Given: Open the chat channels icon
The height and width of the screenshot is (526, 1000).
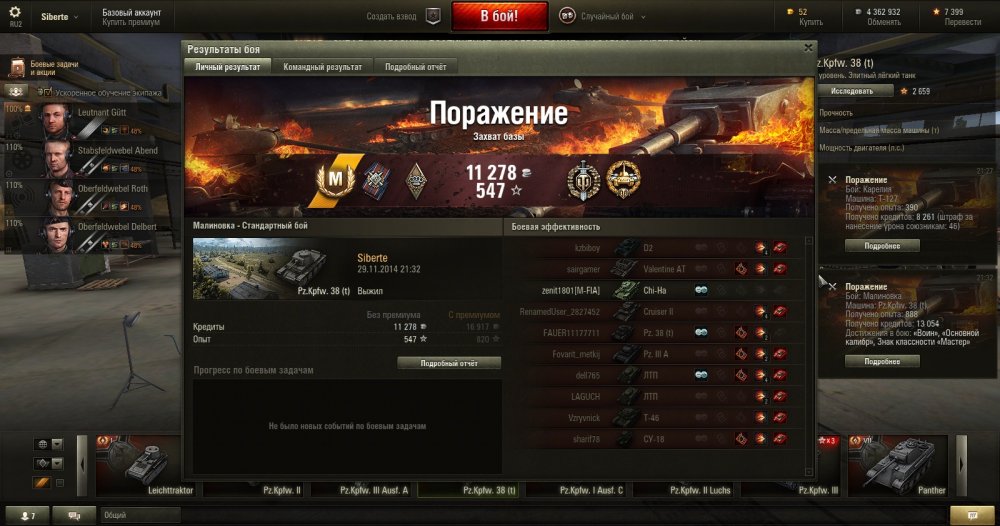Looking at the screenshot, I should click(x=74, y=515).
